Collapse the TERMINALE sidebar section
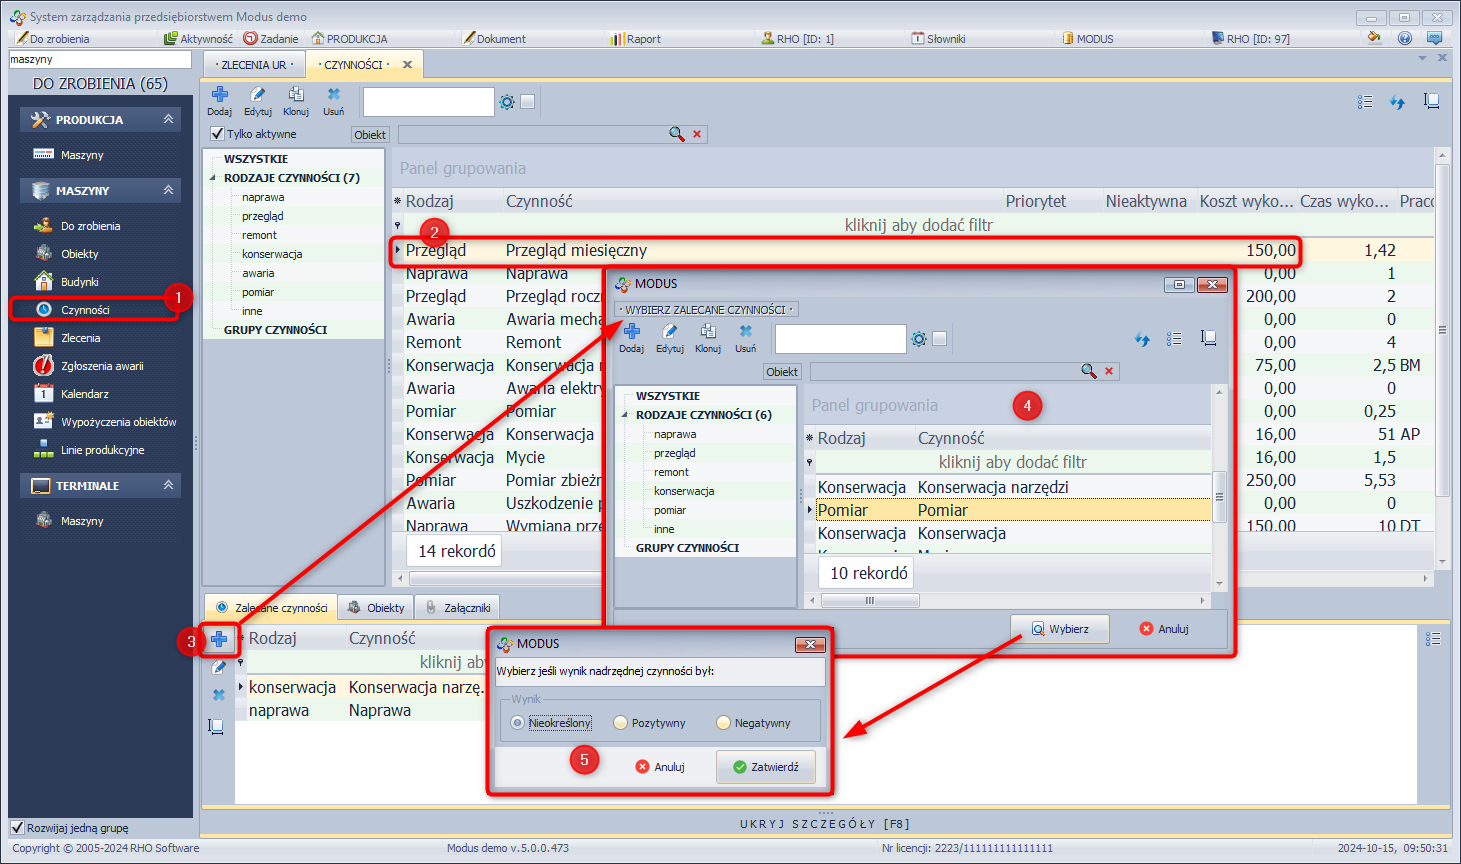This screenshot has height=864, width=1461. [x=168, y=485]
